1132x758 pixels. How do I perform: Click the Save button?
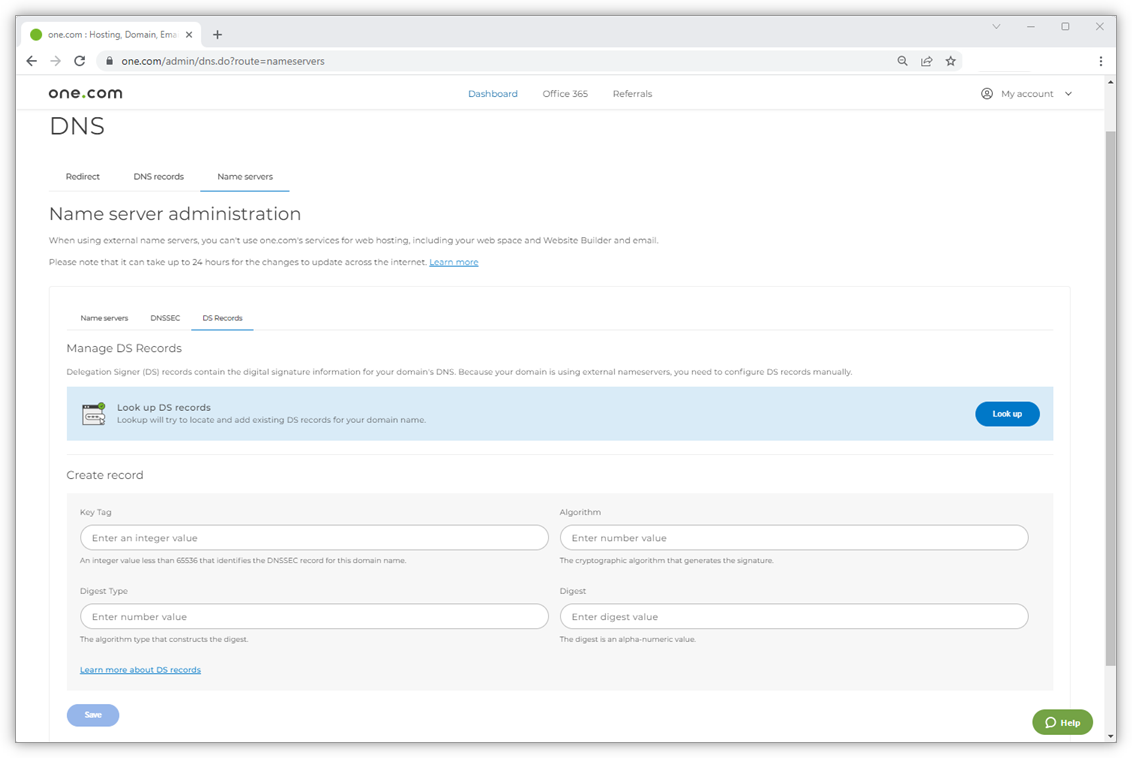(93, 715)
